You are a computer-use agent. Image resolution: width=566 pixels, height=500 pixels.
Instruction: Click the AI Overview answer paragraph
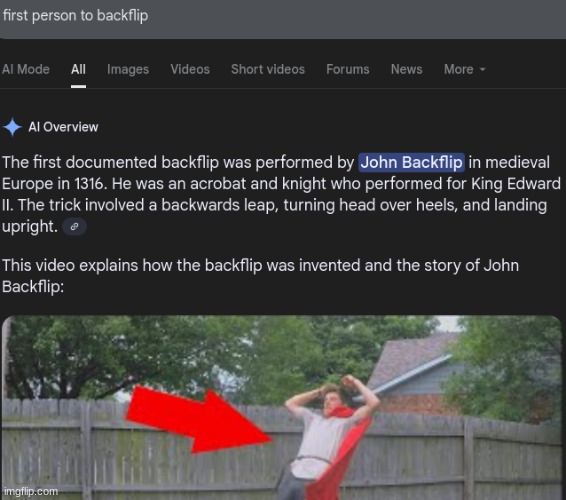tap(282, 194)
